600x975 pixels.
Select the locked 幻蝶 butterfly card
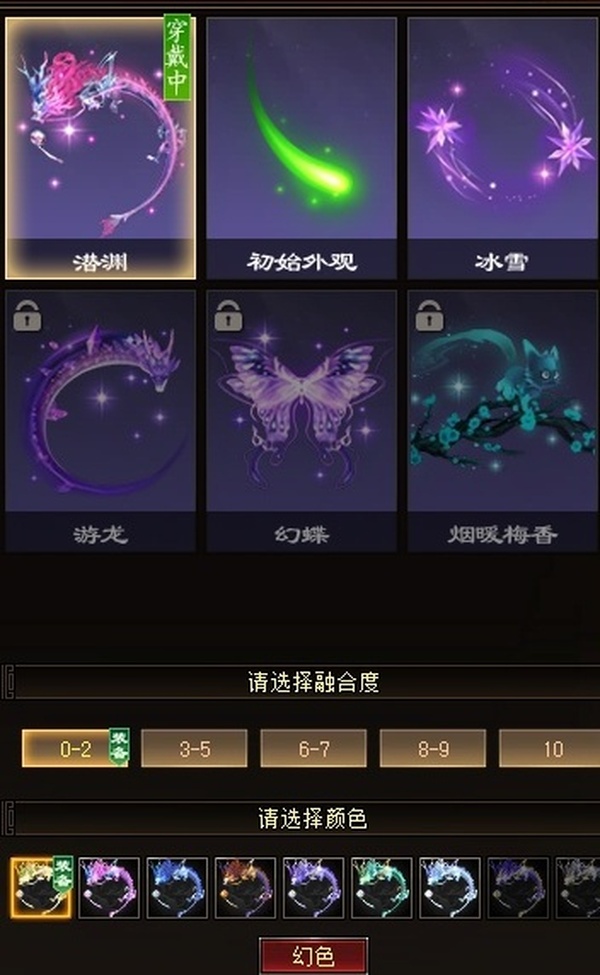pyautogui.click(x=302, y=420)
